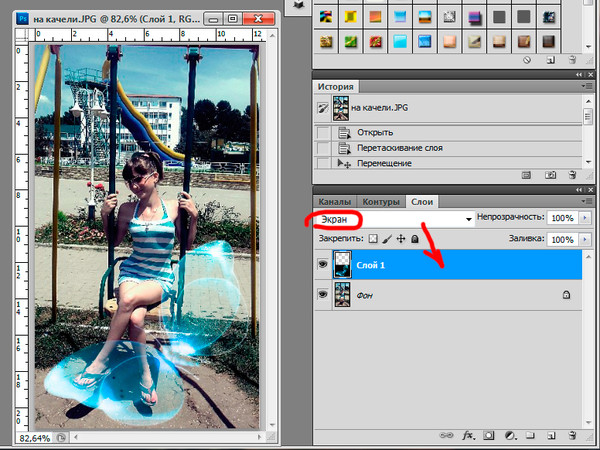600x450 pixels.
Task: Create a new layer in Layers panel
Action: [551, 435]
